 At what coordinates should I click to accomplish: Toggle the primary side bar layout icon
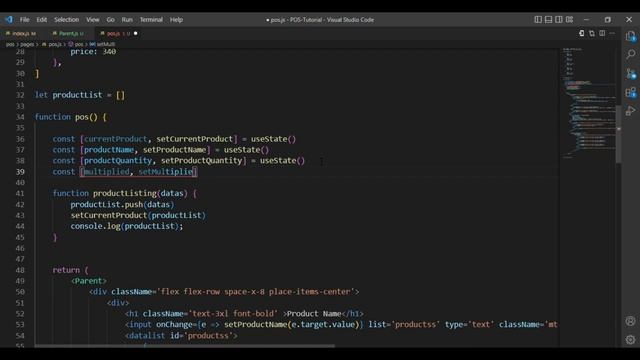point(538,20)
